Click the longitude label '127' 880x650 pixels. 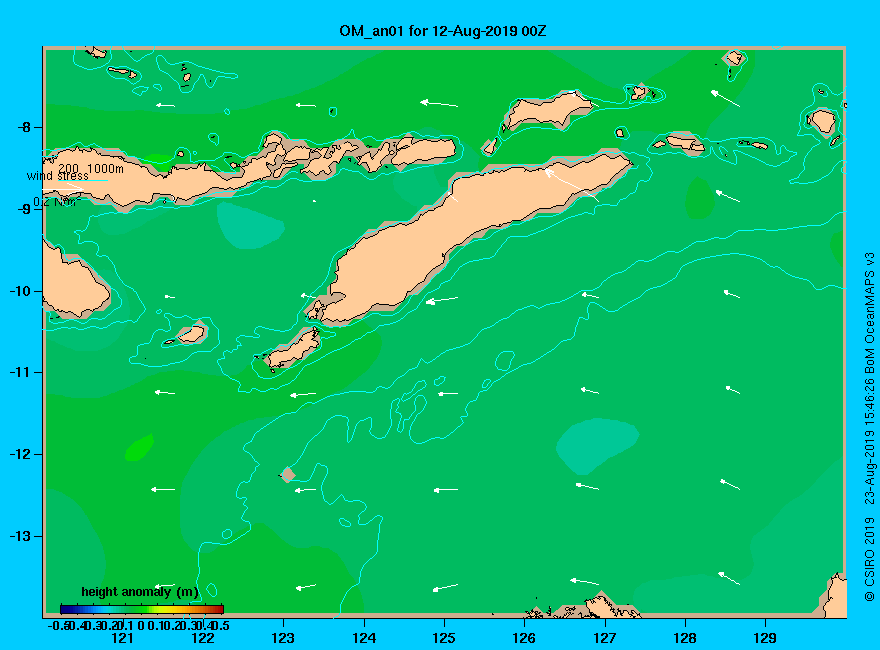pos(604,638)
